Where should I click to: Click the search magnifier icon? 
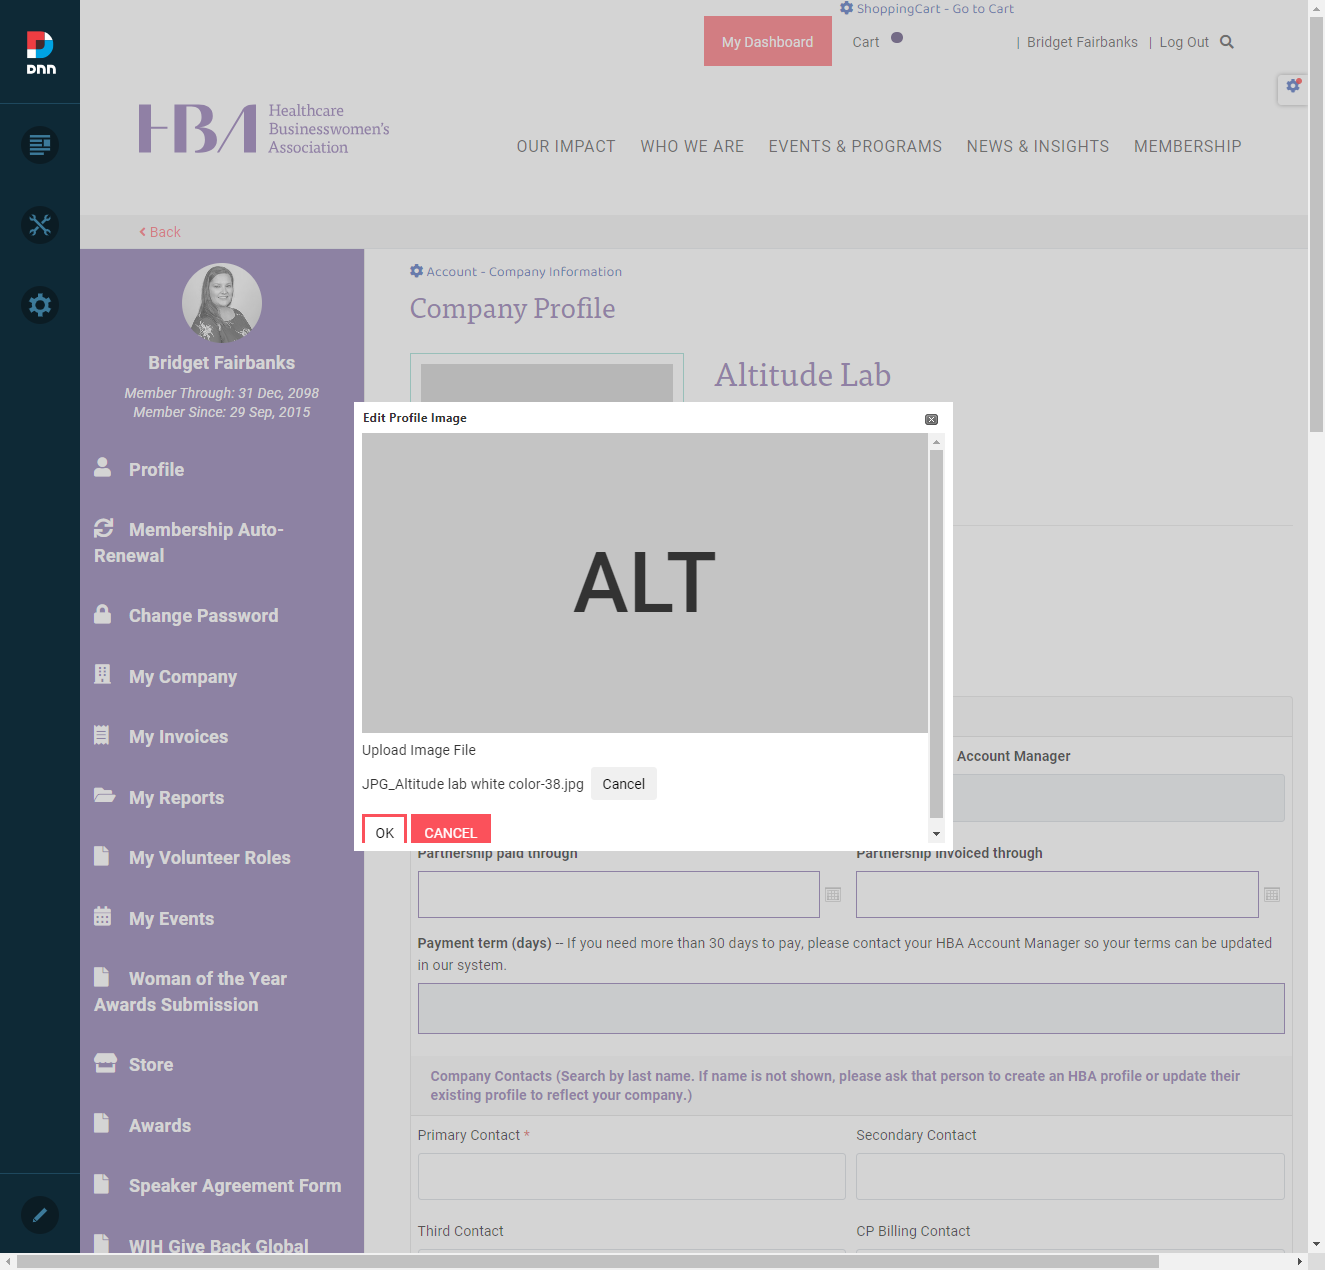tap(1227, 42)
